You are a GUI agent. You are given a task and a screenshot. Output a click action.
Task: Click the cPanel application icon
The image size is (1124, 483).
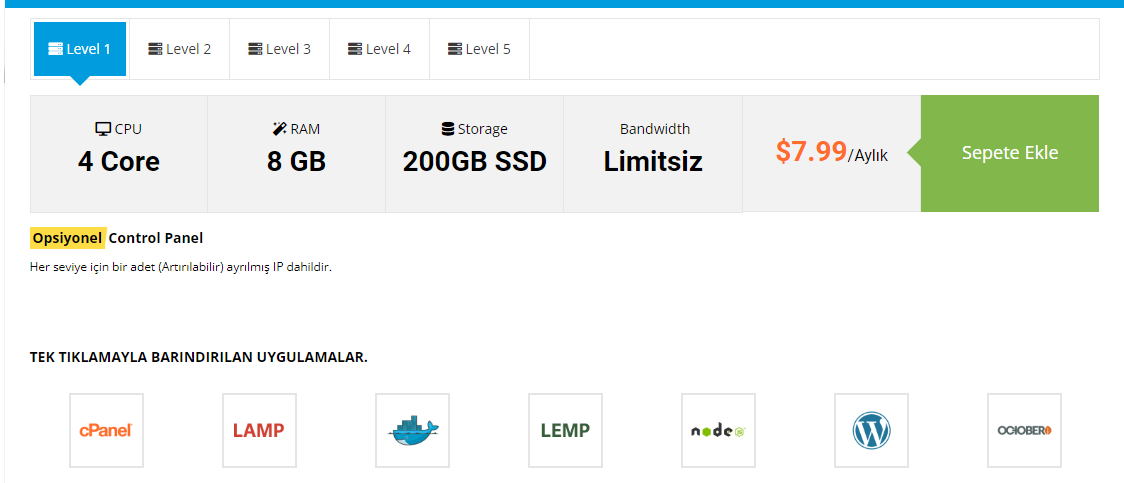tap(106, 431)
